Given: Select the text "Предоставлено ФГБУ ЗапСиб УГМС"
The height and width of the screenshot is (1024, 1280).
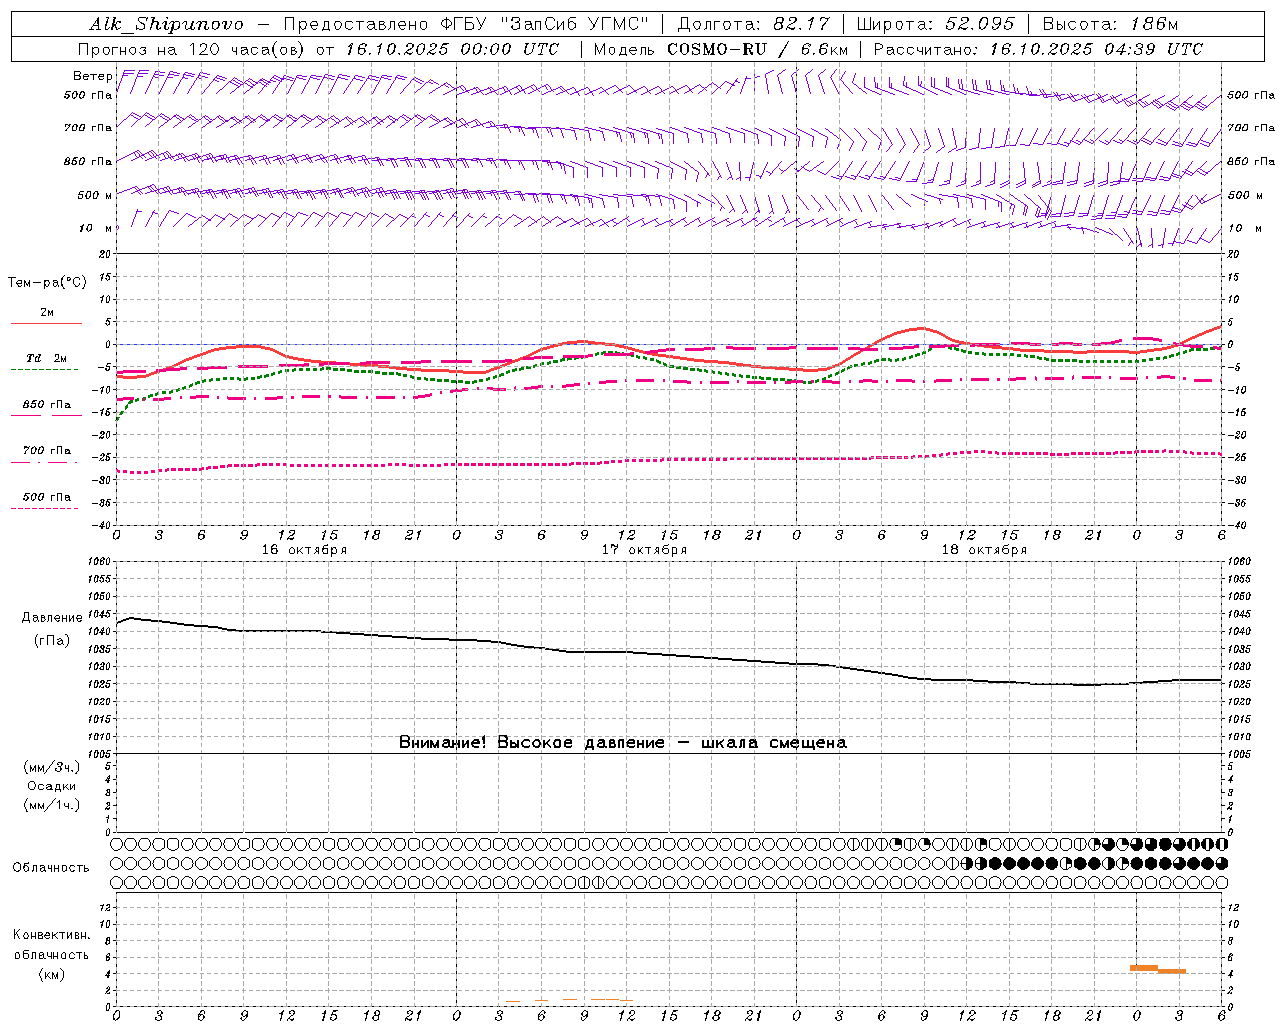Looking at the screenshot, I should tap(465, 24).
